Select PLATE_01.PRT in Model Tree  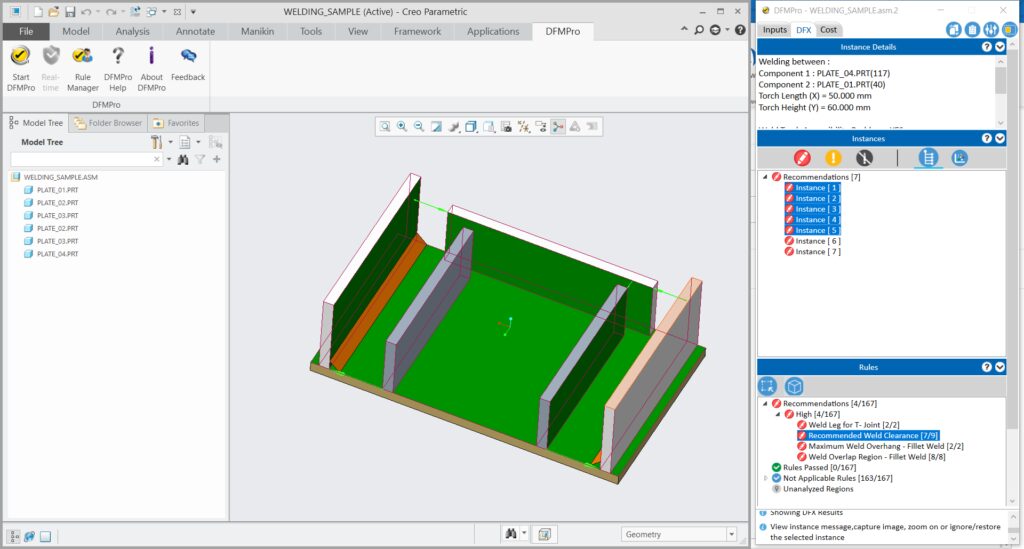click(57, 190)
